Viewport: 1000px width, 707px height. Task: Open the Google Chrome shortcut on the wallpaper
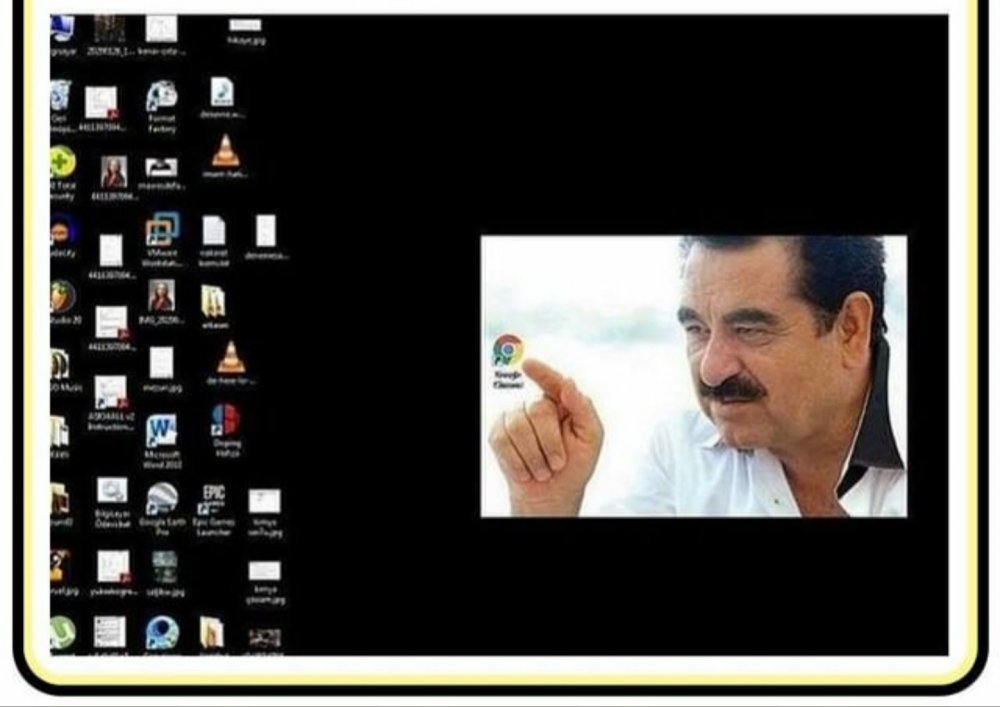pyautogui.click(x=508, y=352)
